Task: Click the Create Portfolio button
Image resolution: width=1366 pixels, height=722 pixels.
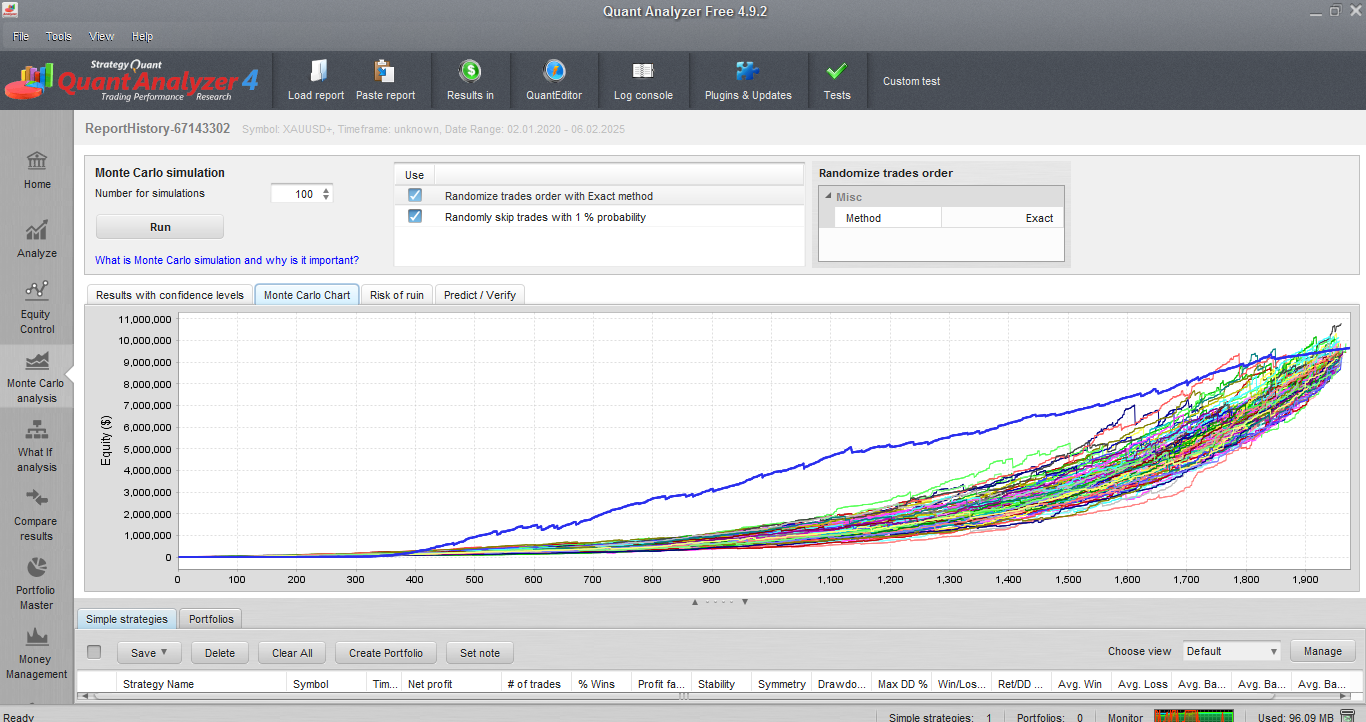Action: point(386,652)
